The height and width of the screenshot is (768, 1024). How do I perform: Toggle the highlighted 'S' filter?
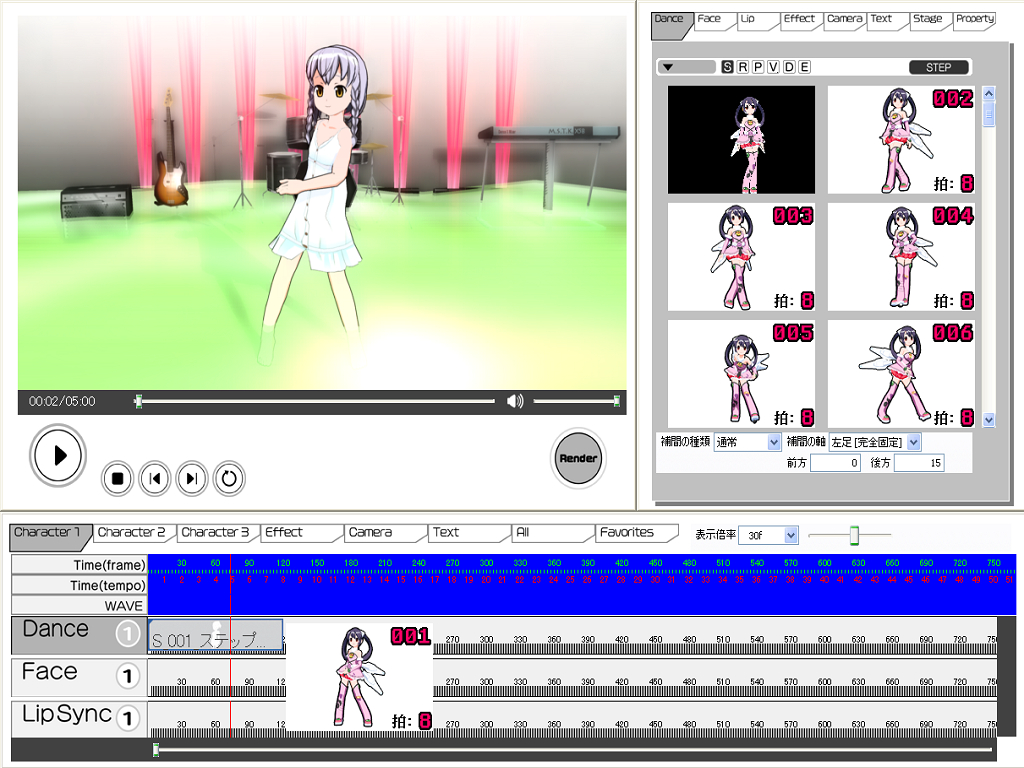click(x=727, y=67)
